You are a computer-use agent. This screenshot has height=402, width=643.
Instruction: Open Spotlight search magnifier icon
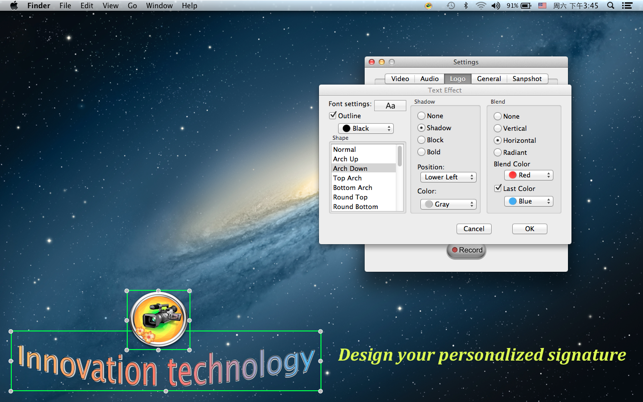click(x=610, y=5)
